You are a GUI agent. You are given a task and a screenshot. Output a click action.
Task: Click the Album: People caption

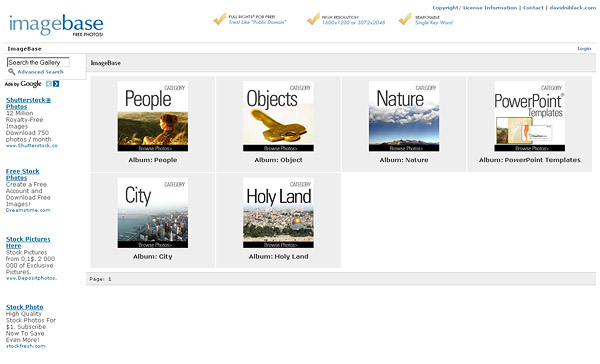[x=153, y=160]
